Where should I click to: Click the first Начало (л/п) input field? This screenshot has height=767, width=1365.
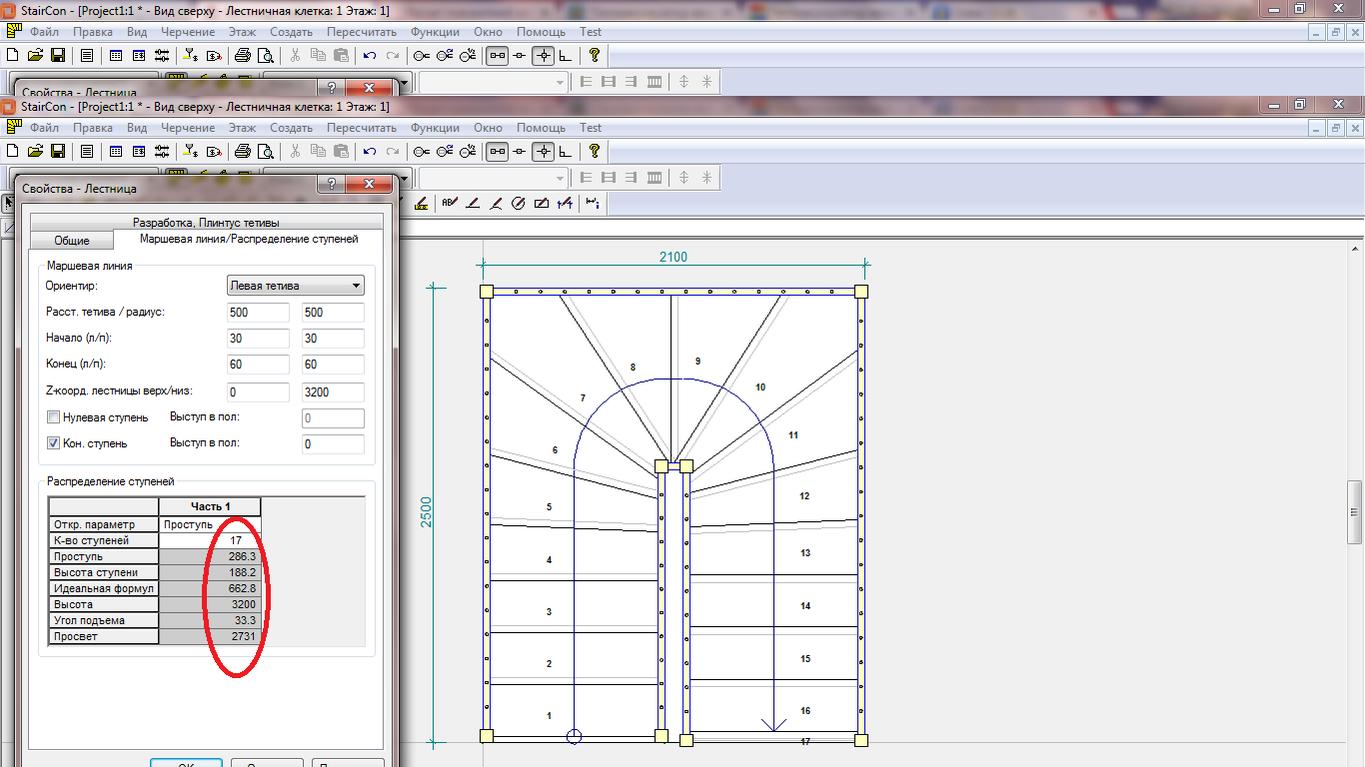tap(258, 339)
